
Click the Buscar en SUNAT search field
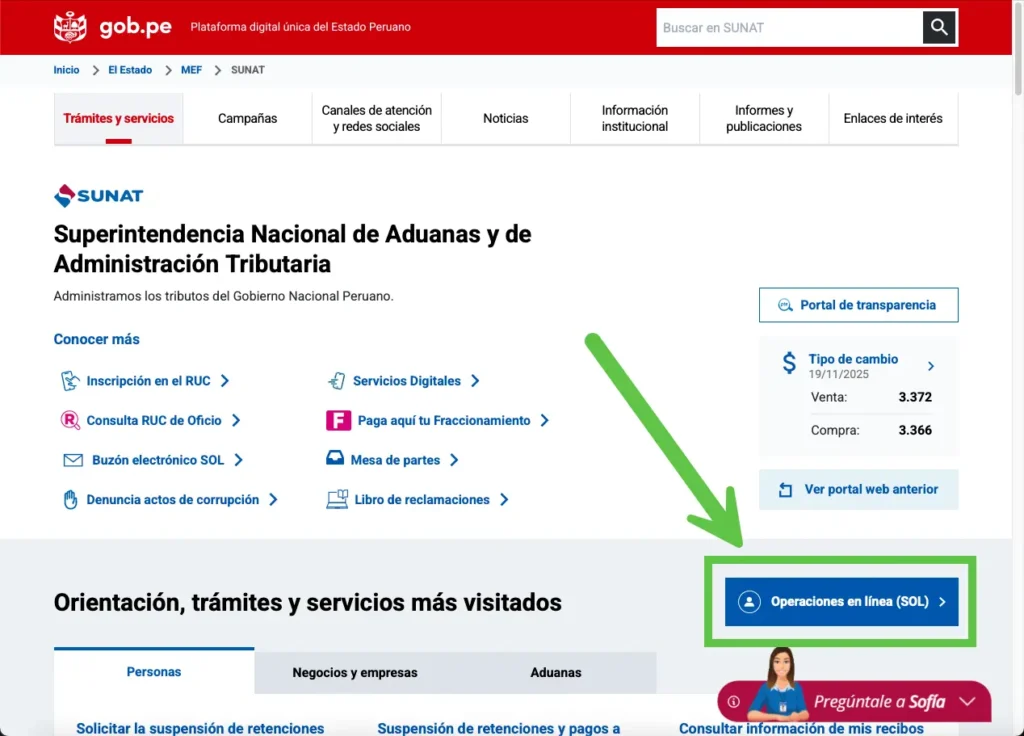tap(788, 28)
